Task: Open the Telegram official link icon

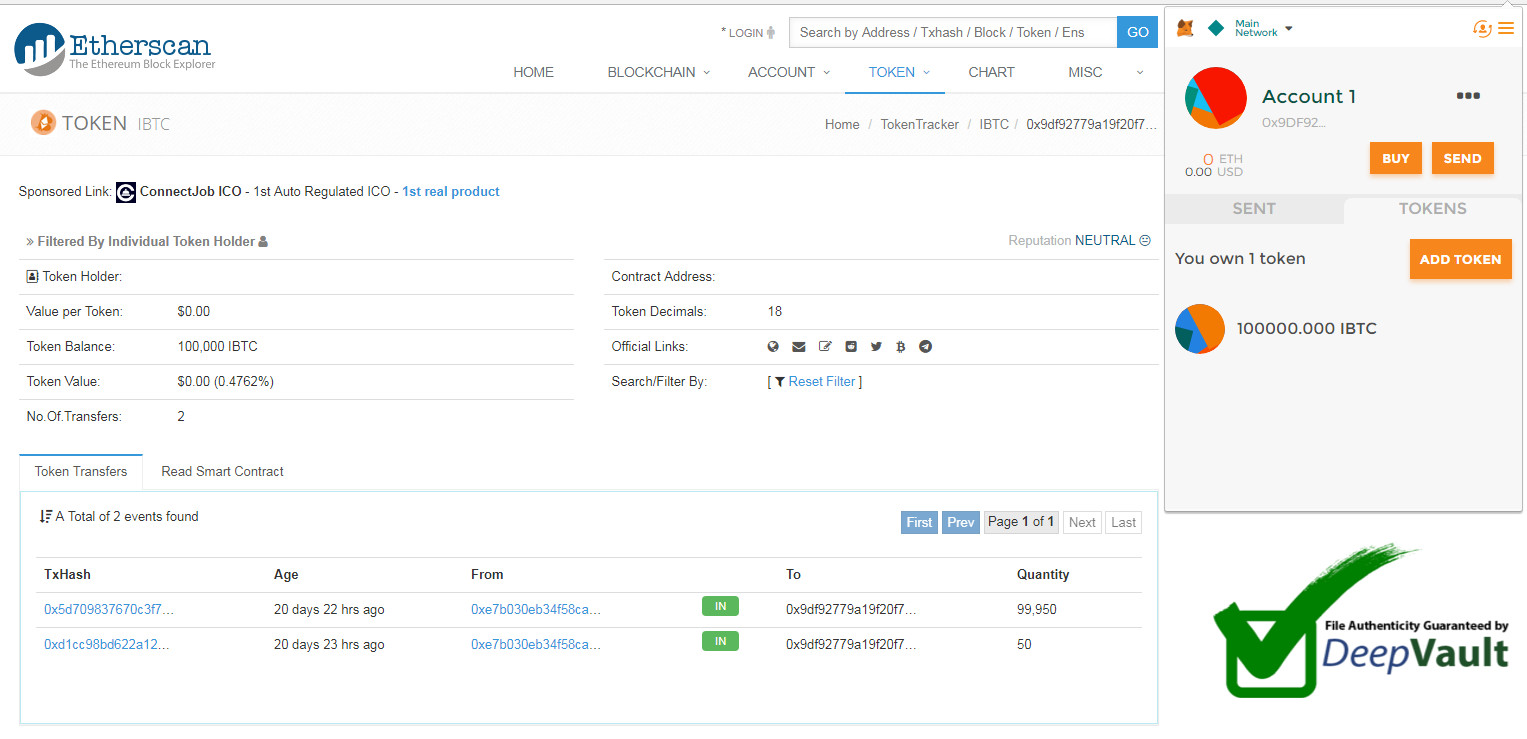Action: 926,347
